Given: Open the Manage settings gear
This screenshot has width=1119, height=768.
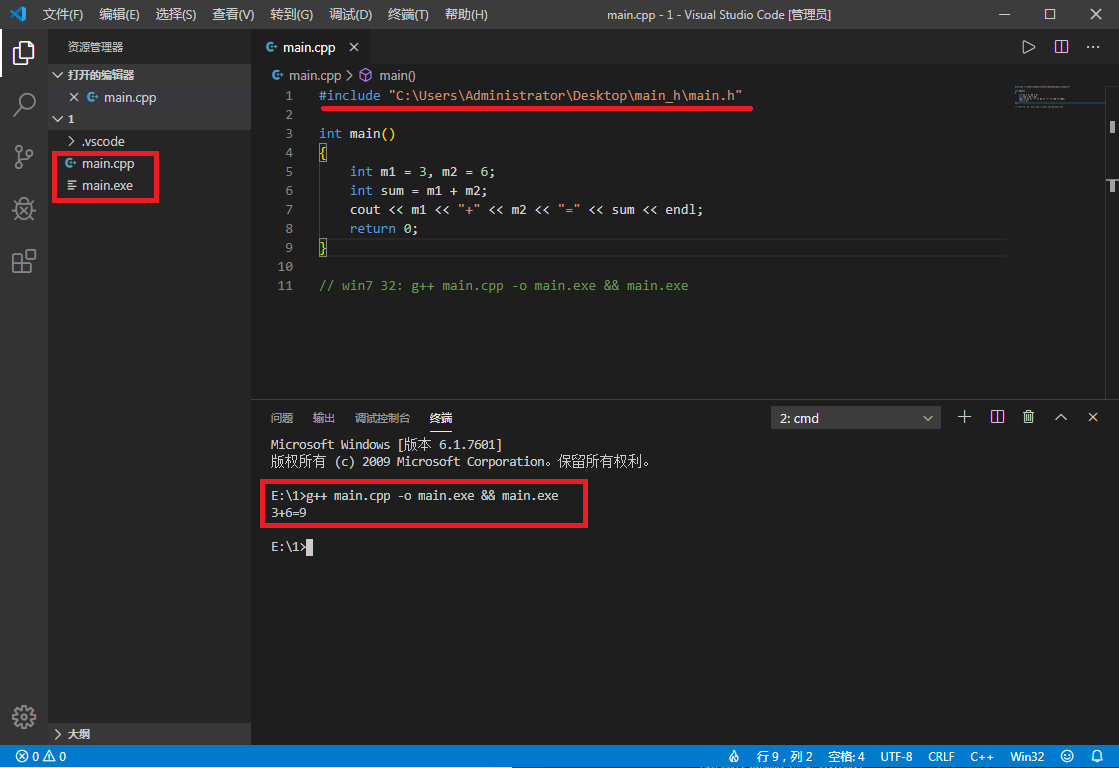Looking at the screenshot, I should 23,716.
